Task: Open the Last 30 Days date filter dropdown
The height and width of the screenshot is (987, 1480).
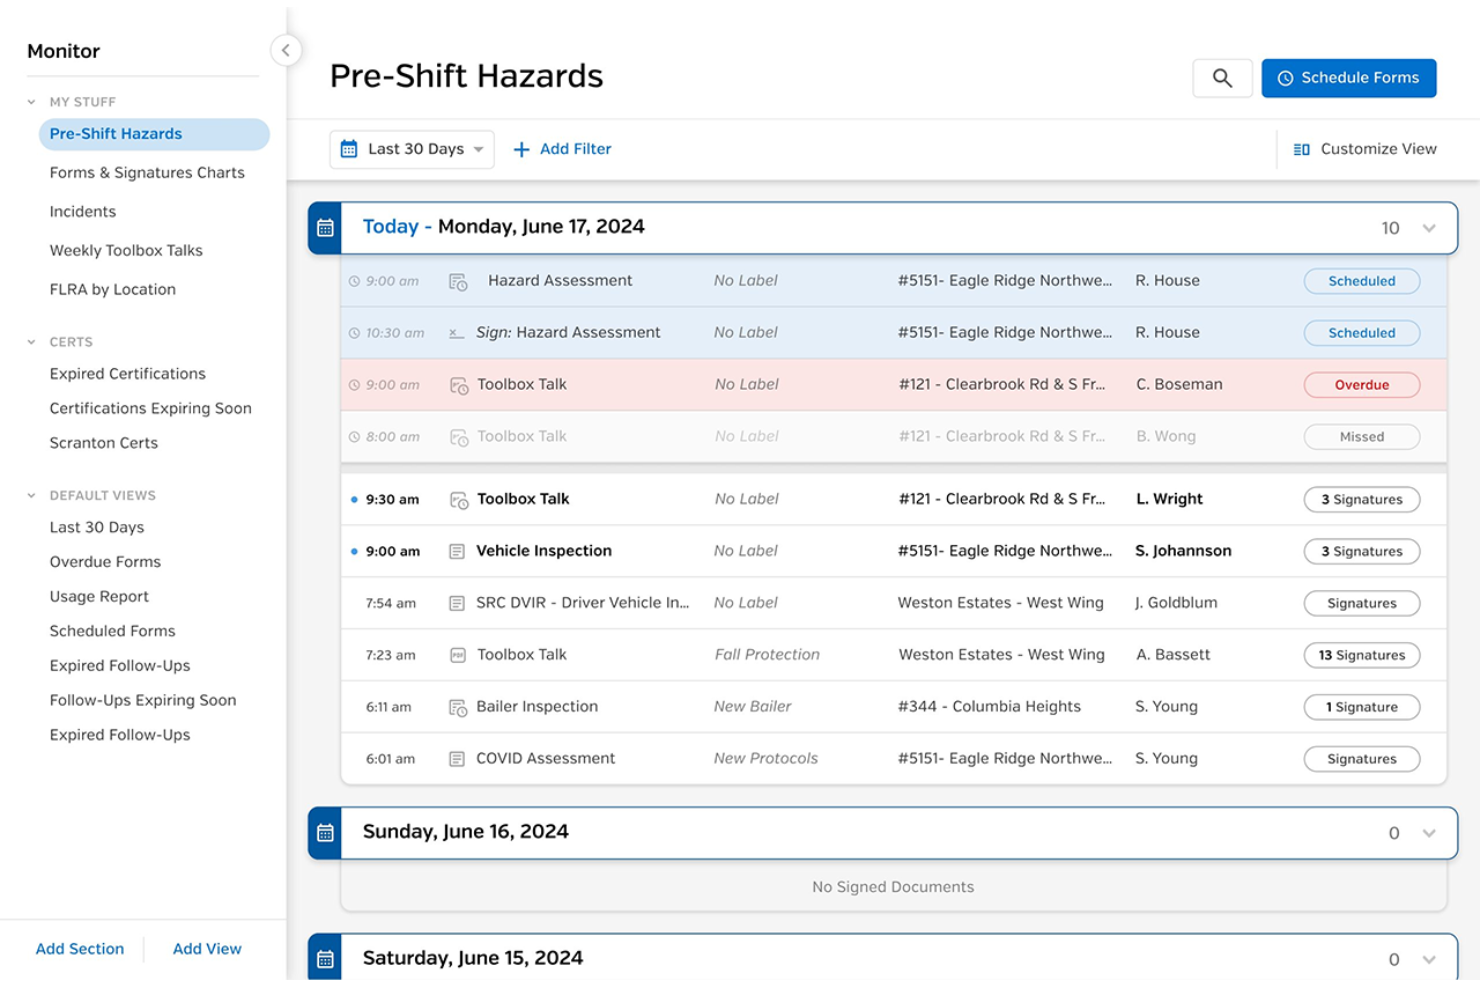Action: [x=411, y=148]
